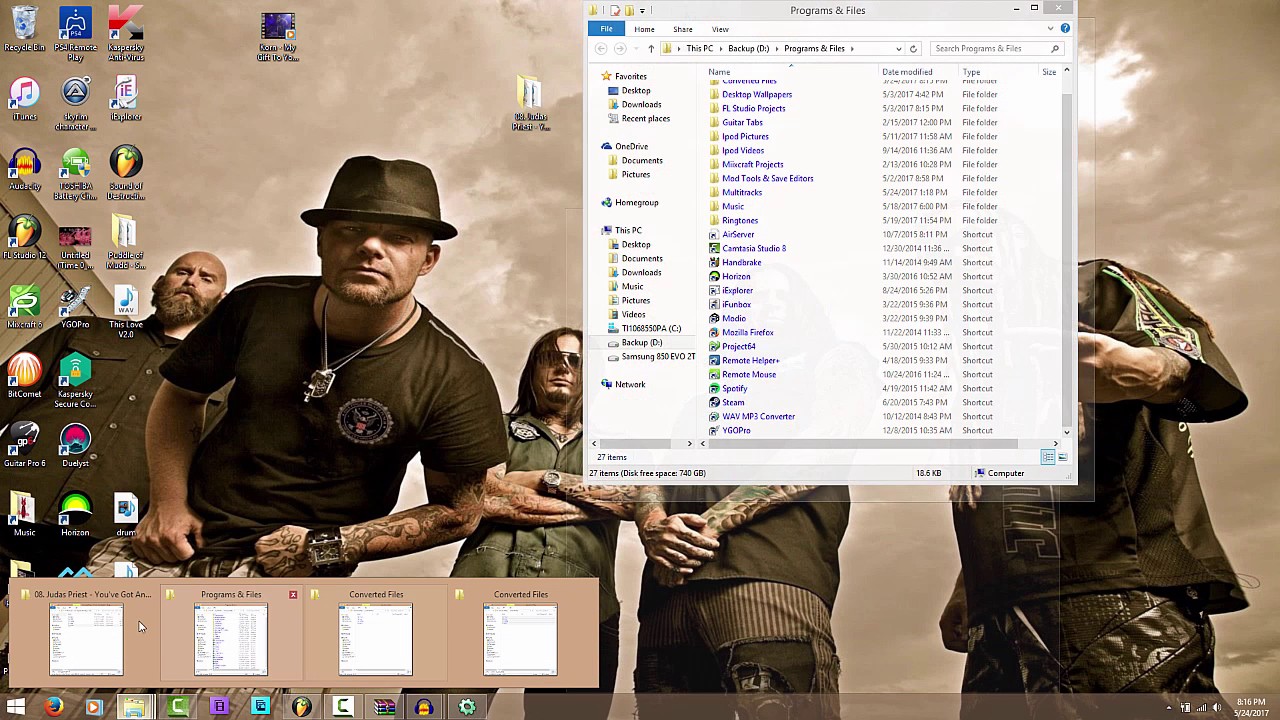The image size is (1280, 720).
Task: Click the breadcrumb arrow after Programs & Files
Action: tap(852, 48)
